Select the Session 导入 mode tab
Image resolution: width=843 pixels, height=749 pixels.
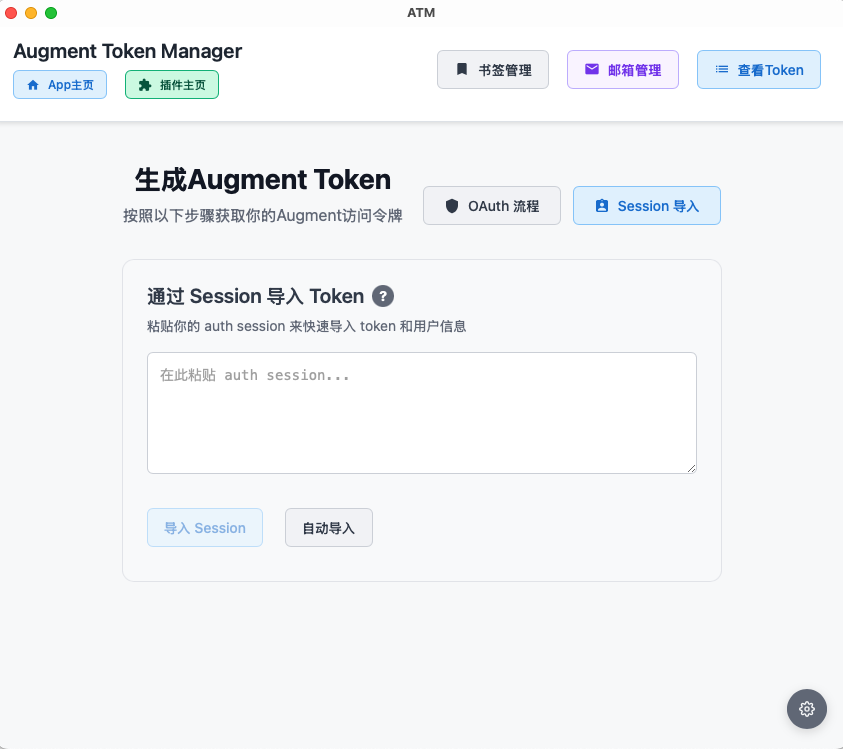coord(646,206)
